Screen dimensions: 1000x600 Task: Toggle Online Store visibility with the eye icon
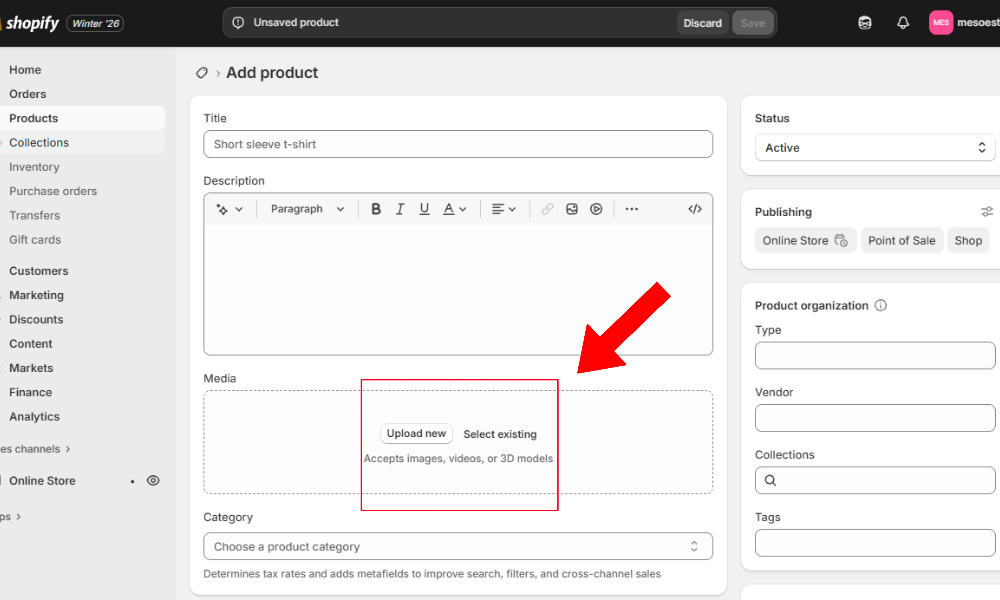pos(153,480)
